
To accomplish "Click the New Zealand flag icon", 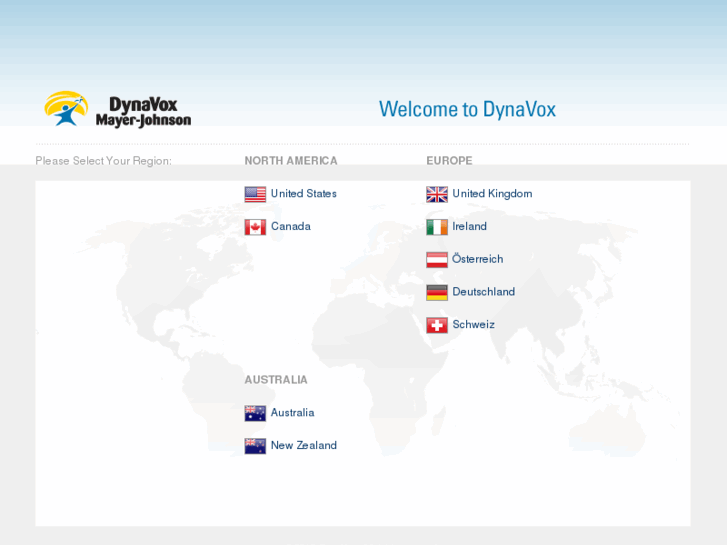I will point(255,446).
